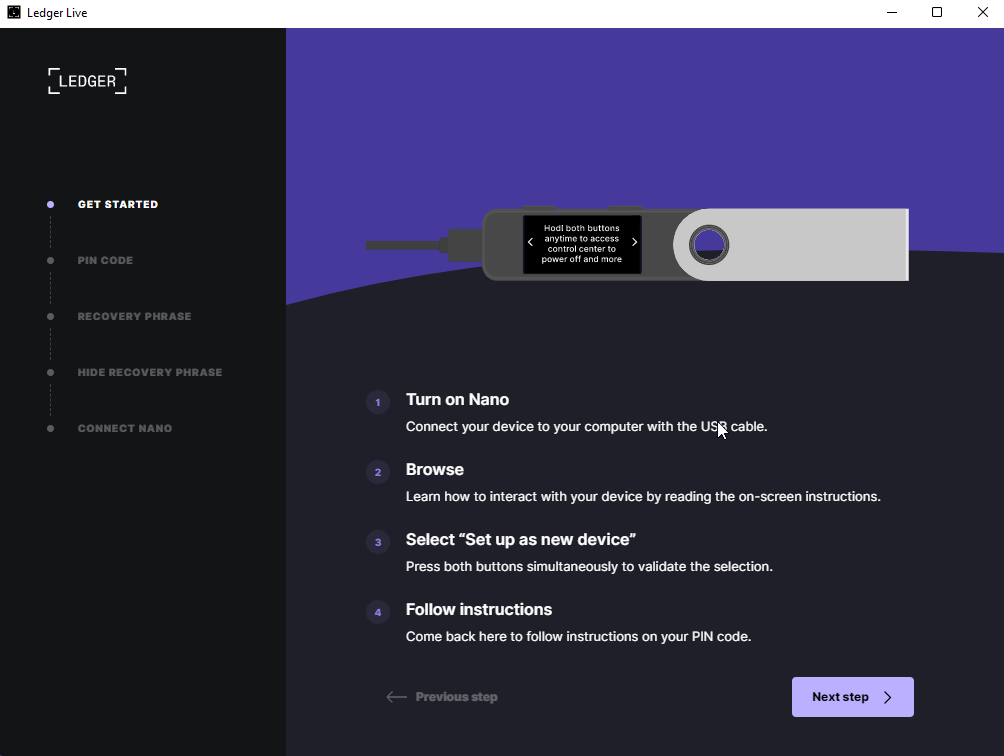Click the "Turn on Nano" heading
1004x756 pixels.
point(457,399)
